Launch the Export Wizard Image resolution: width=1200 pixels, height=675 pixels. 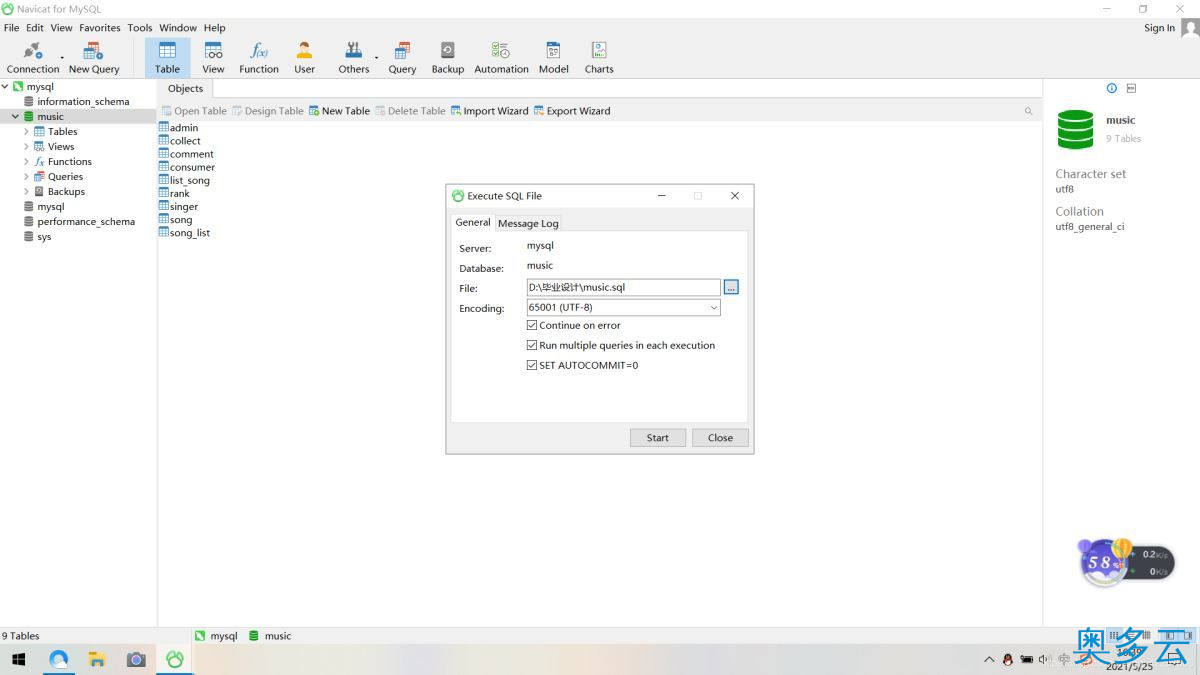572,111
